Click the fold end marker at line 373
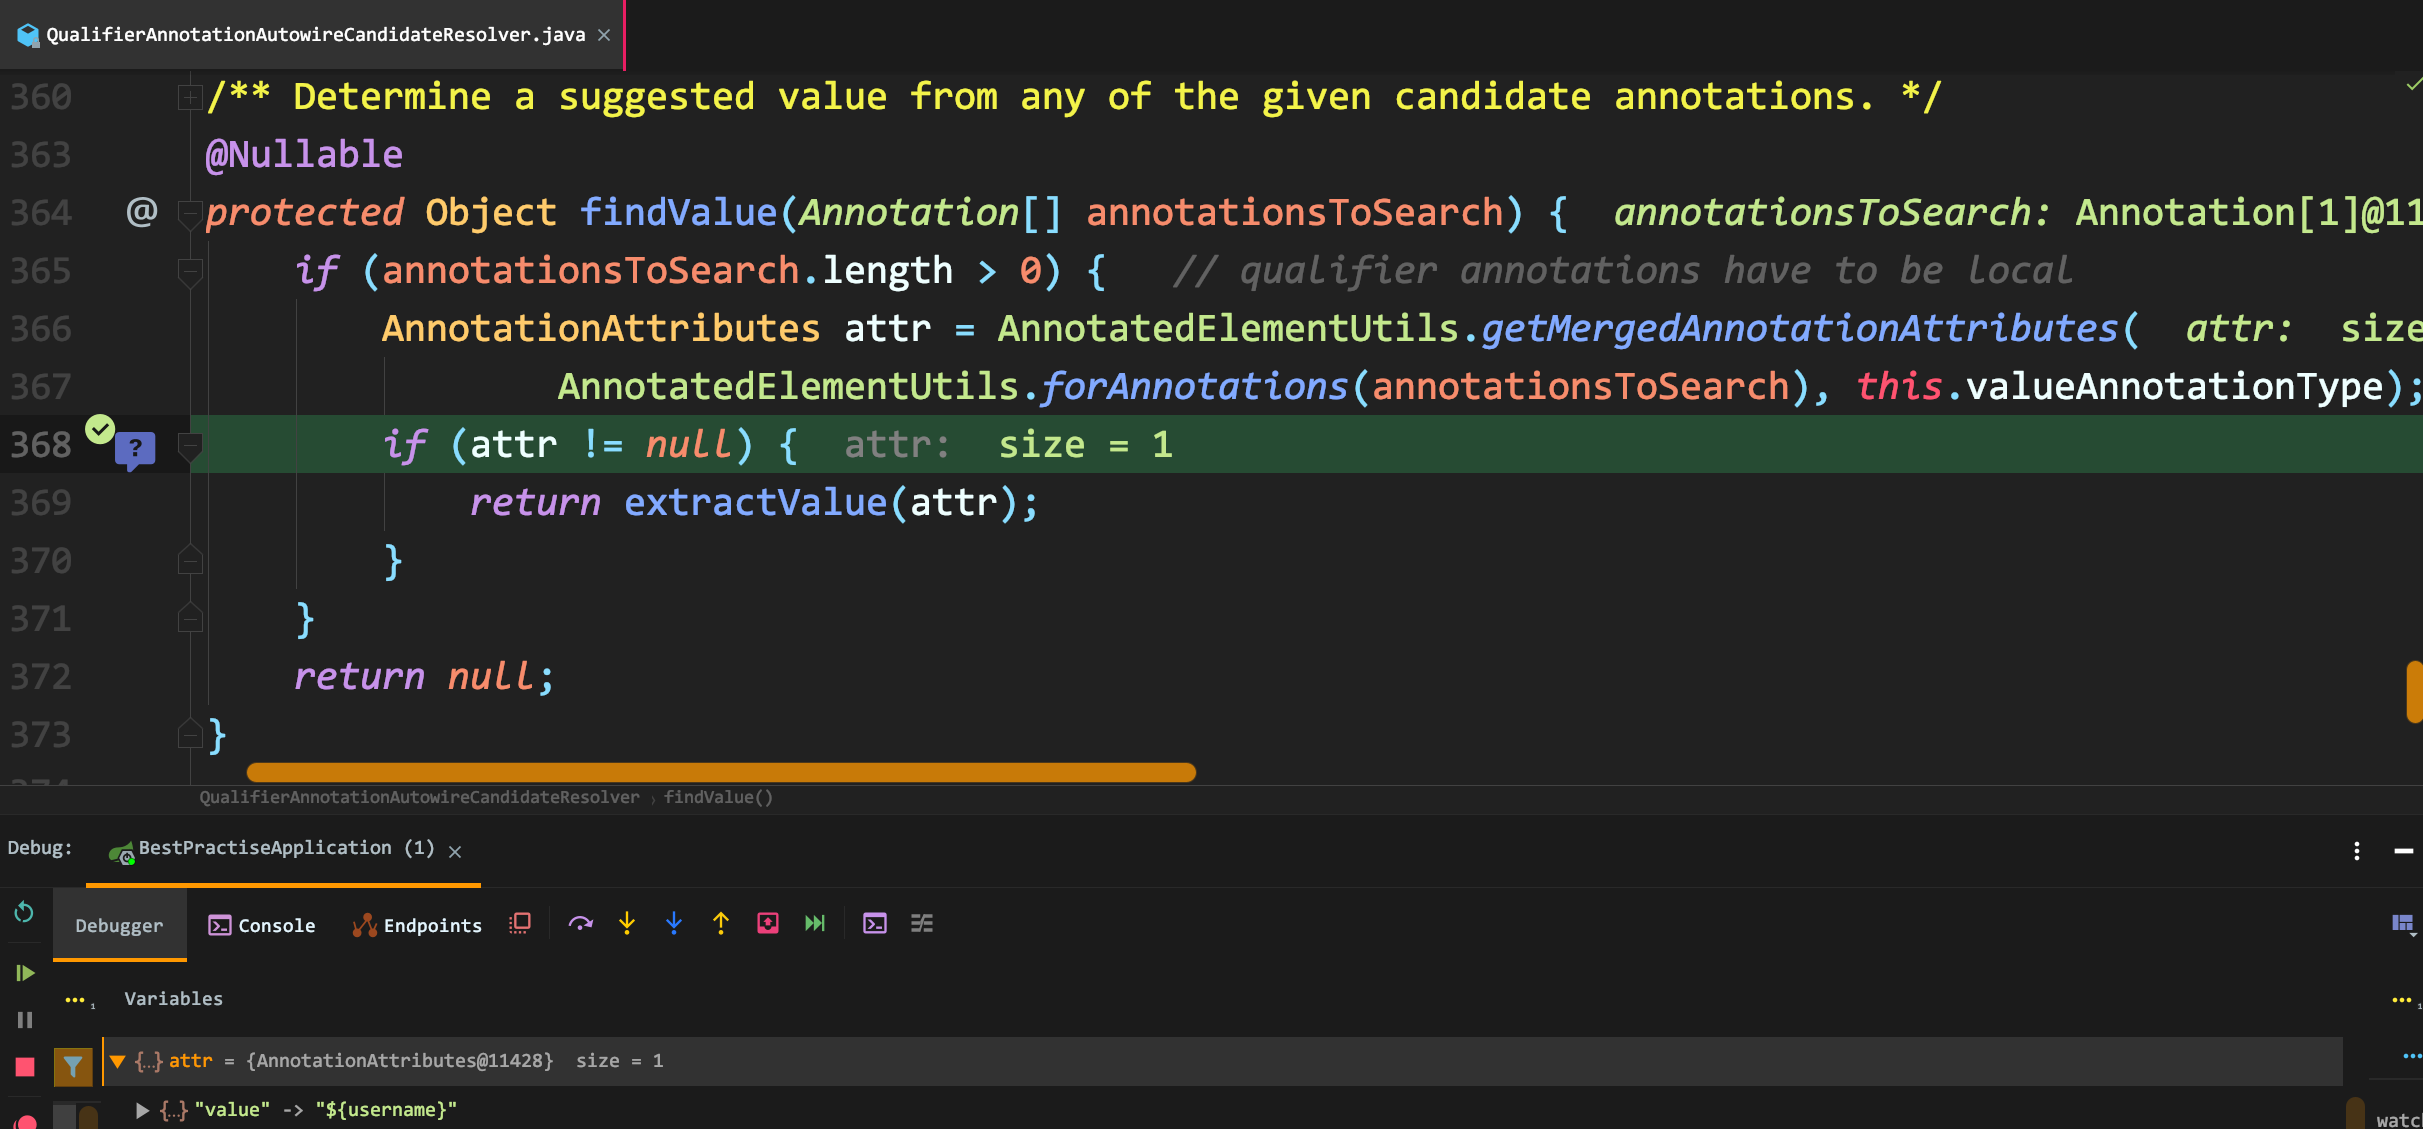Viewport: 2423px width, 1129px height. (x=189, y=735)
